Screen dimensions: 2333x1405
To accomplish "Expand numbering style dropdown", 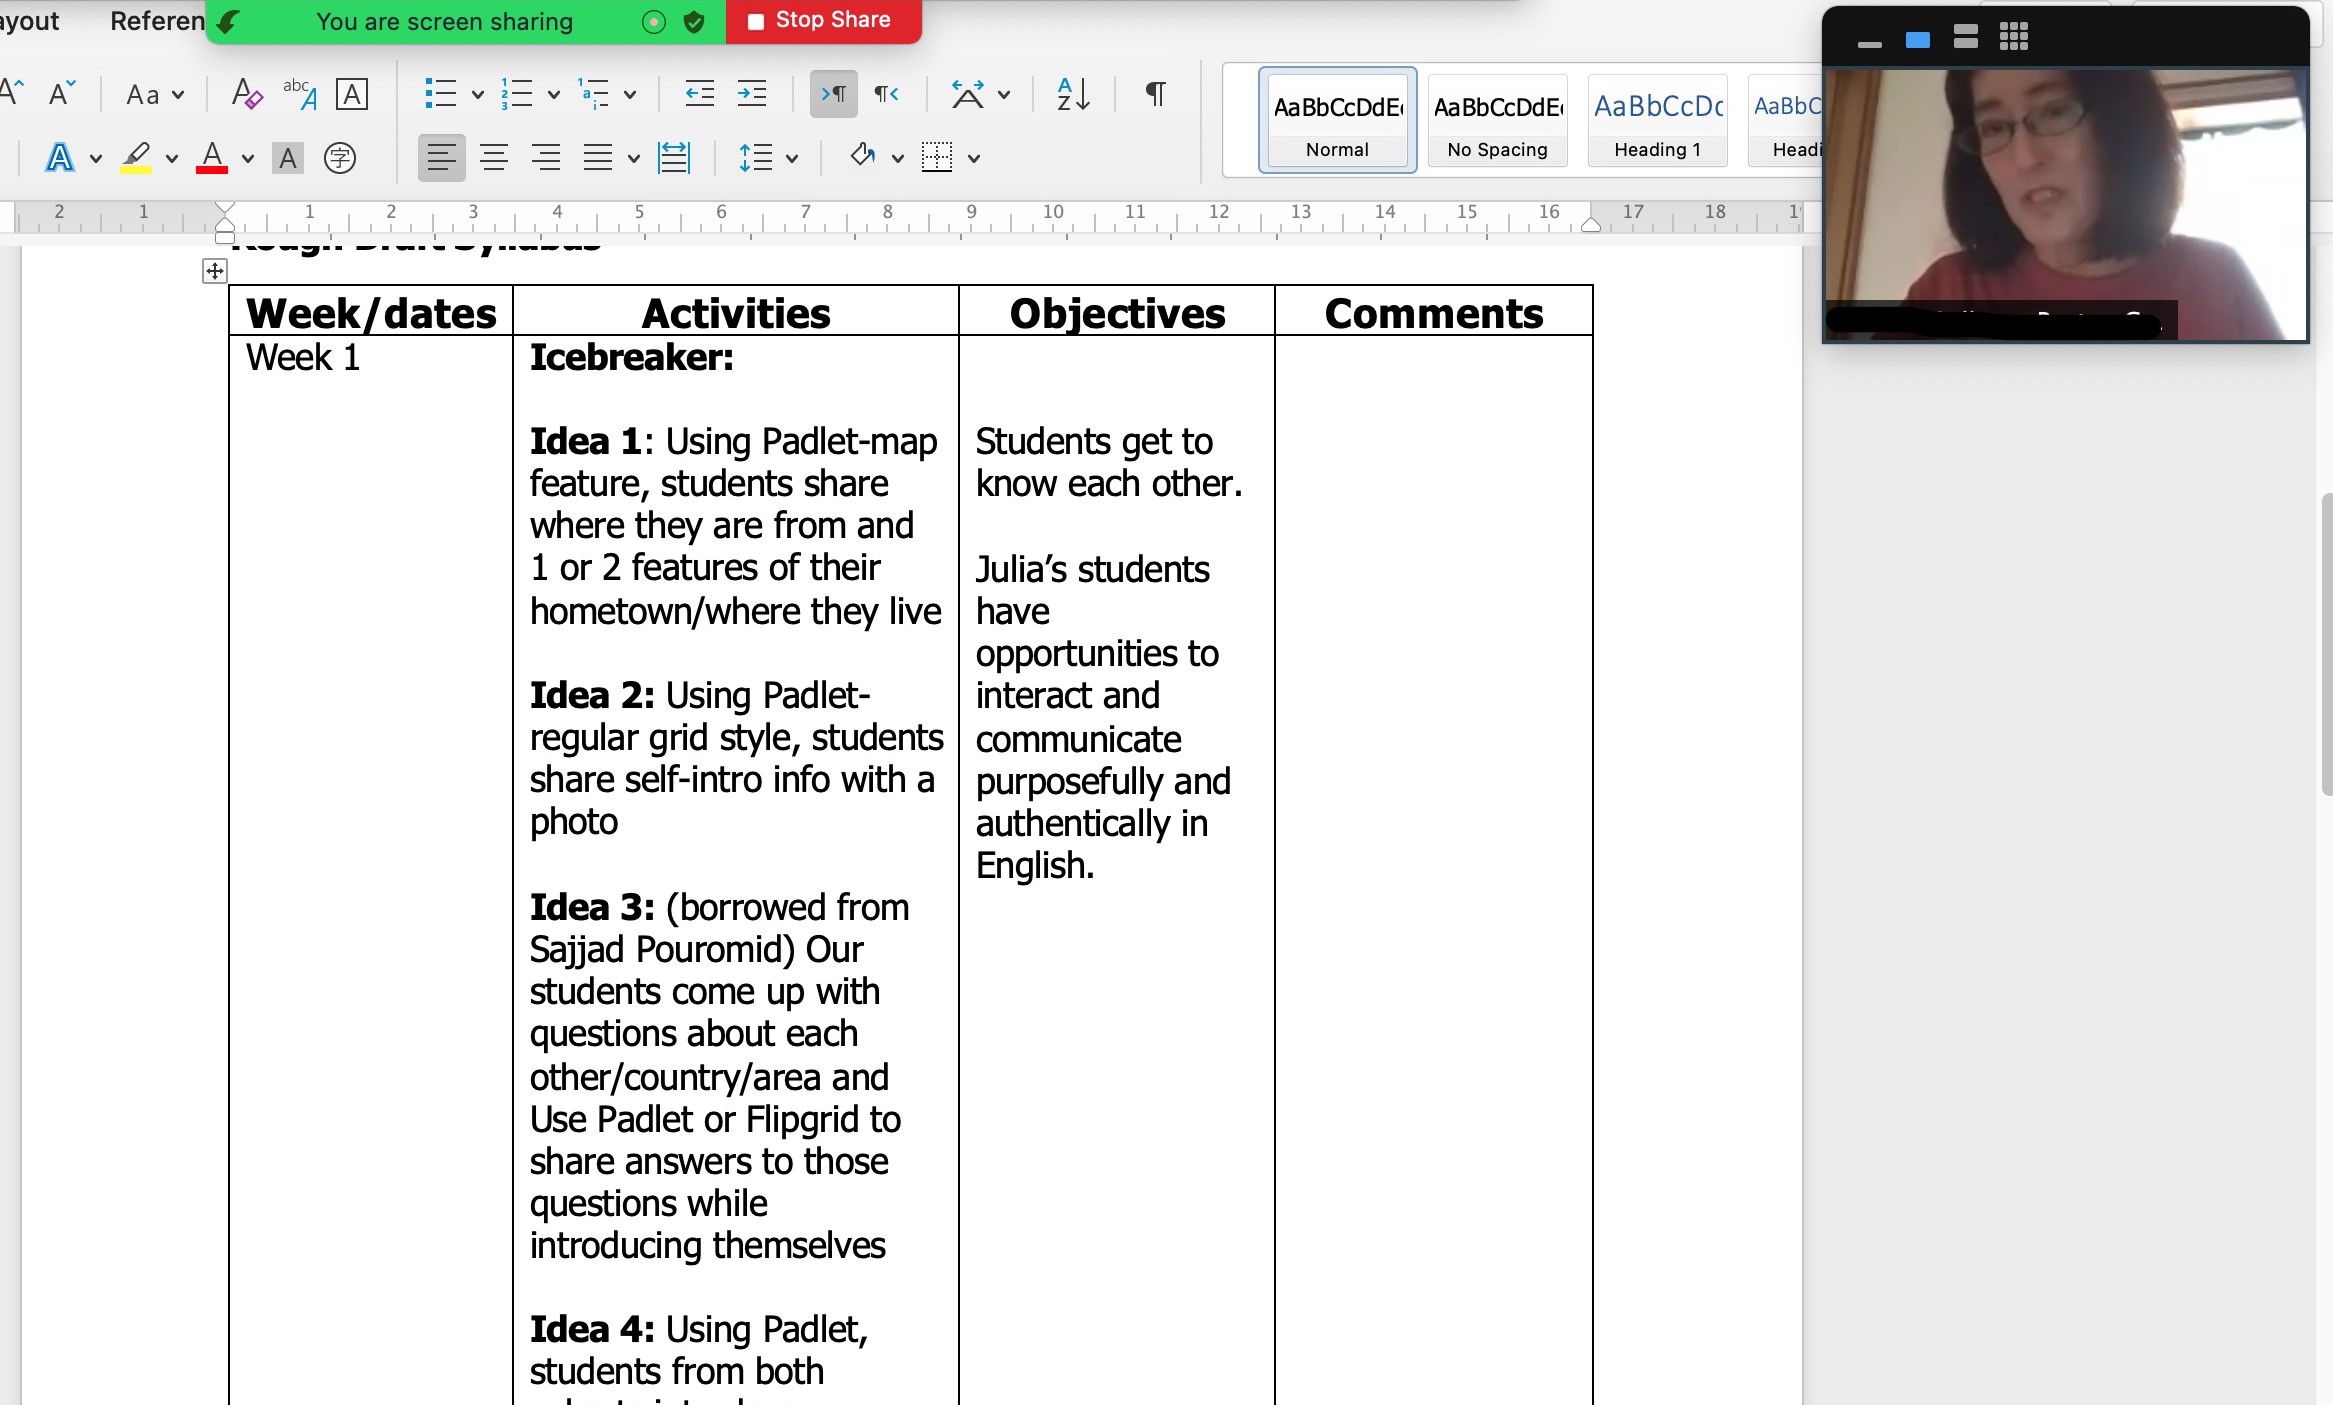I will pos(553,95).
